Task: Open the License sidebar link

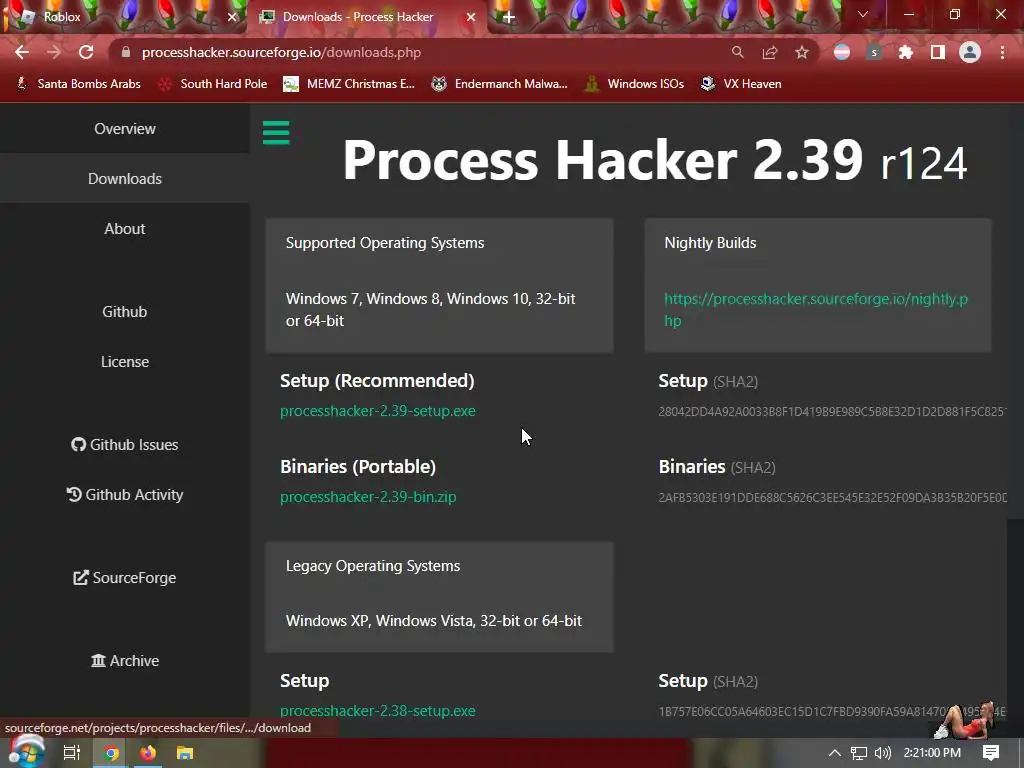Action: tap(125, 361)
